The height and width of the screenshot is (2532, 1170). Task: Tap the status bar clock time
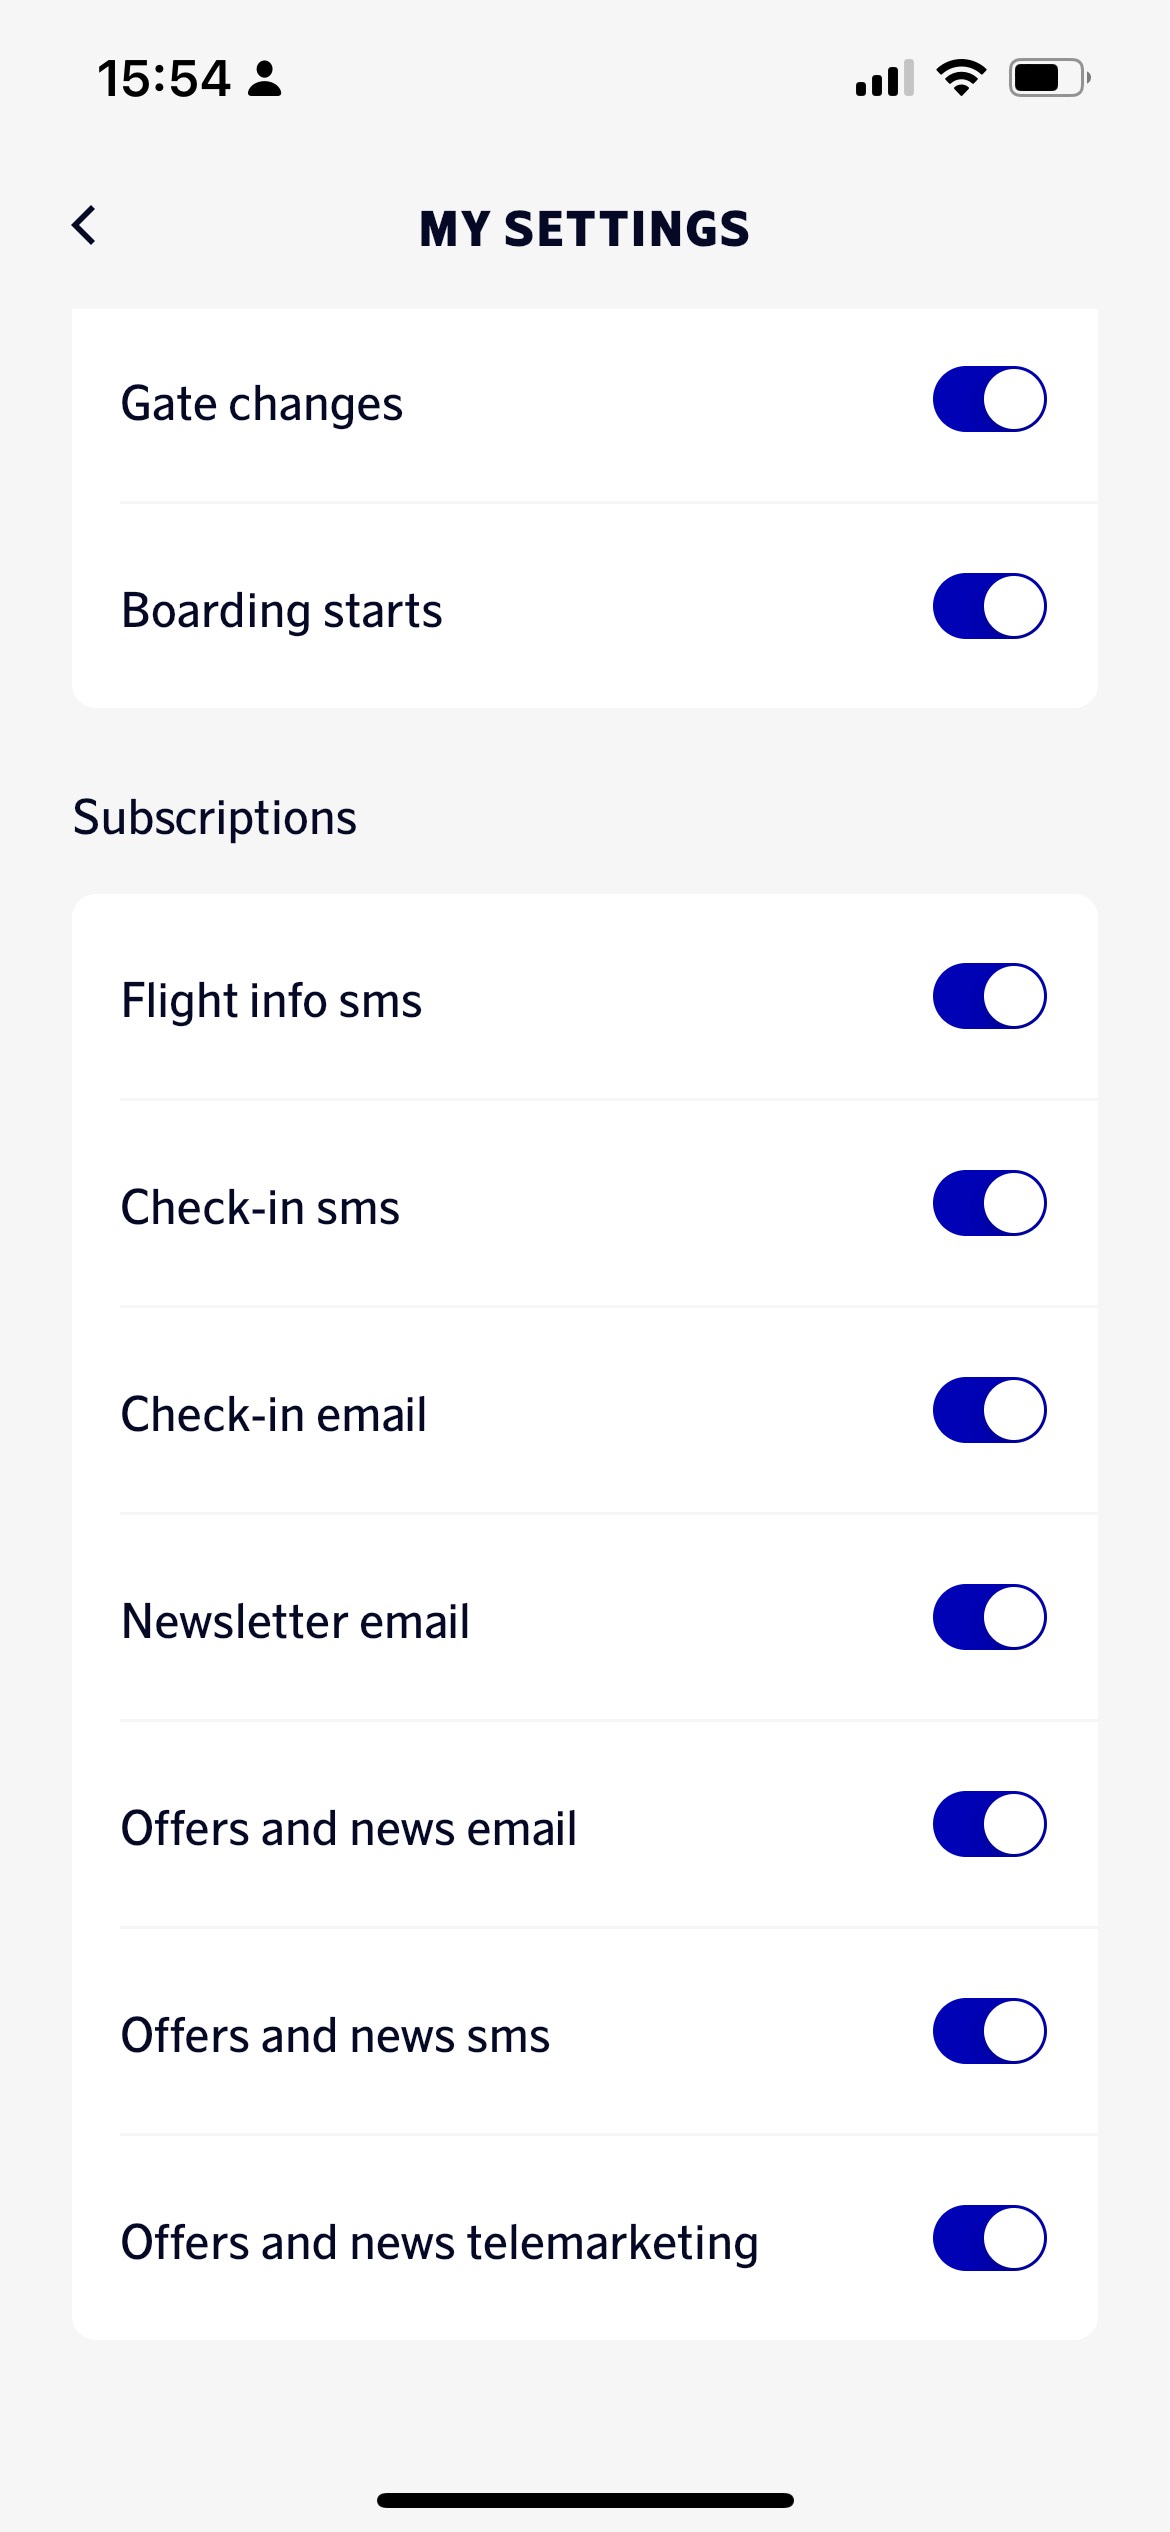(x=164, y=78)
